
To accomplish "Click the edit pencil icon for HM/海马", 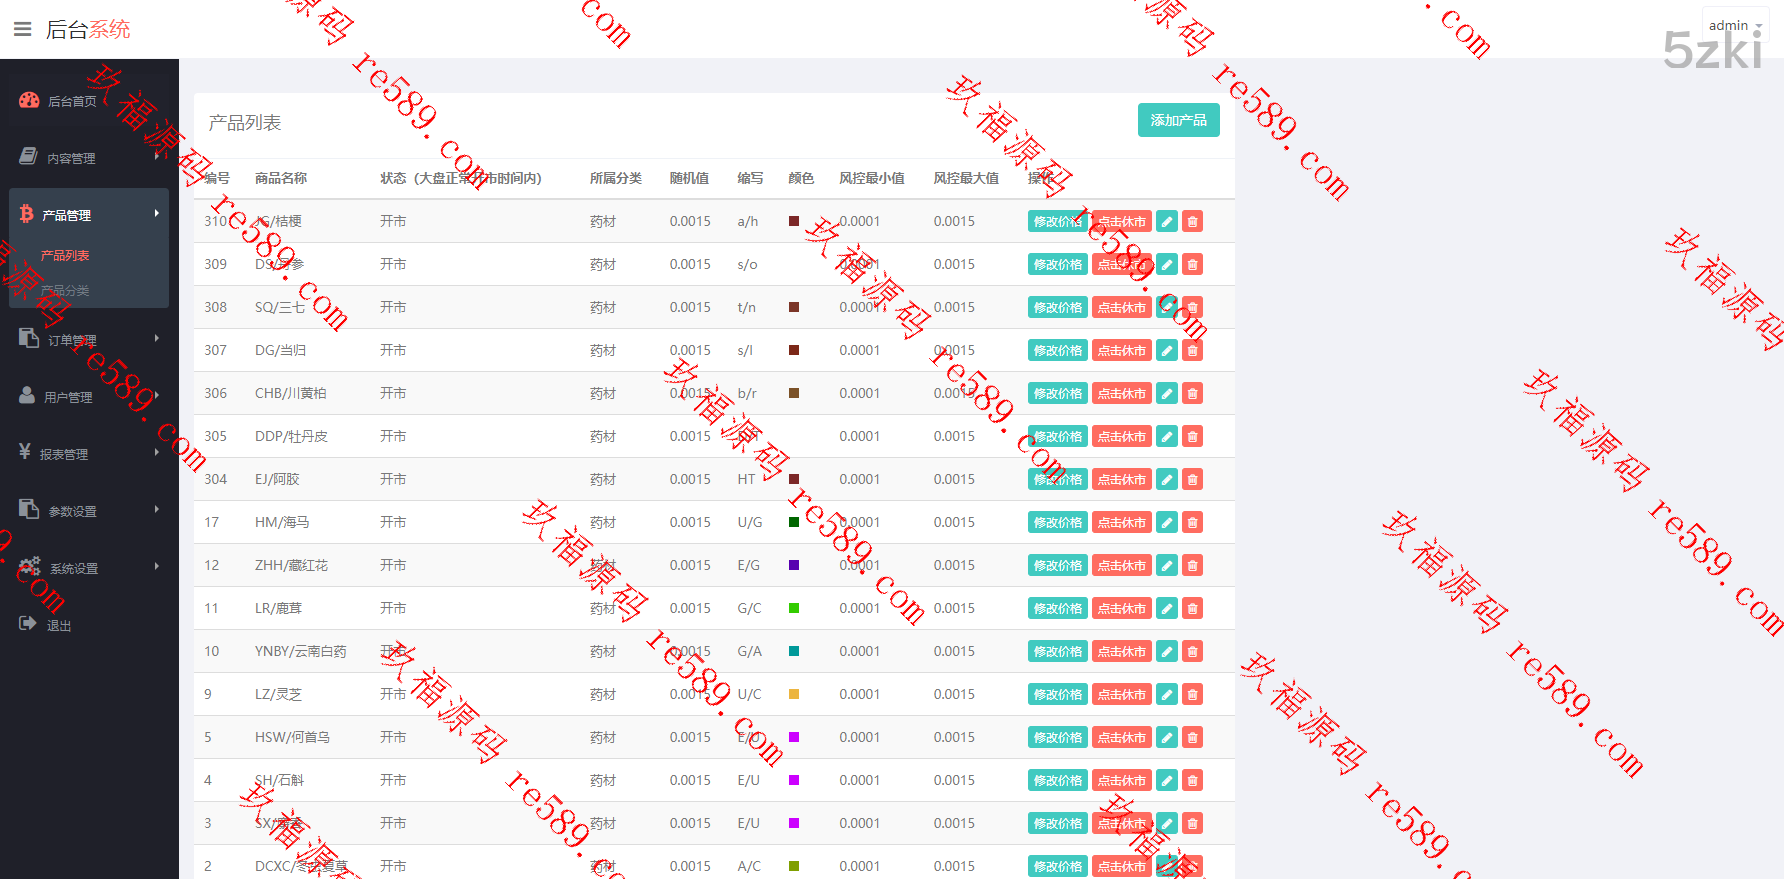I will (1166, 522).
